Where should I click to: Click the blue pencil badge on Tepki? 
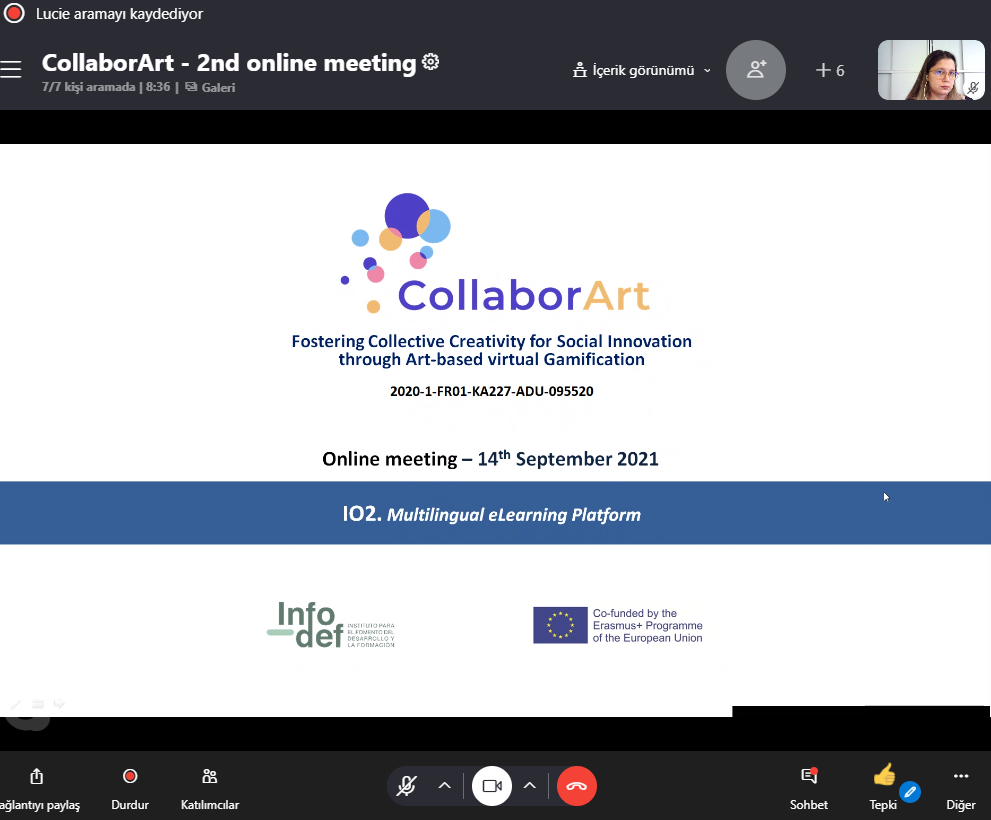click(x=909, y=792)
